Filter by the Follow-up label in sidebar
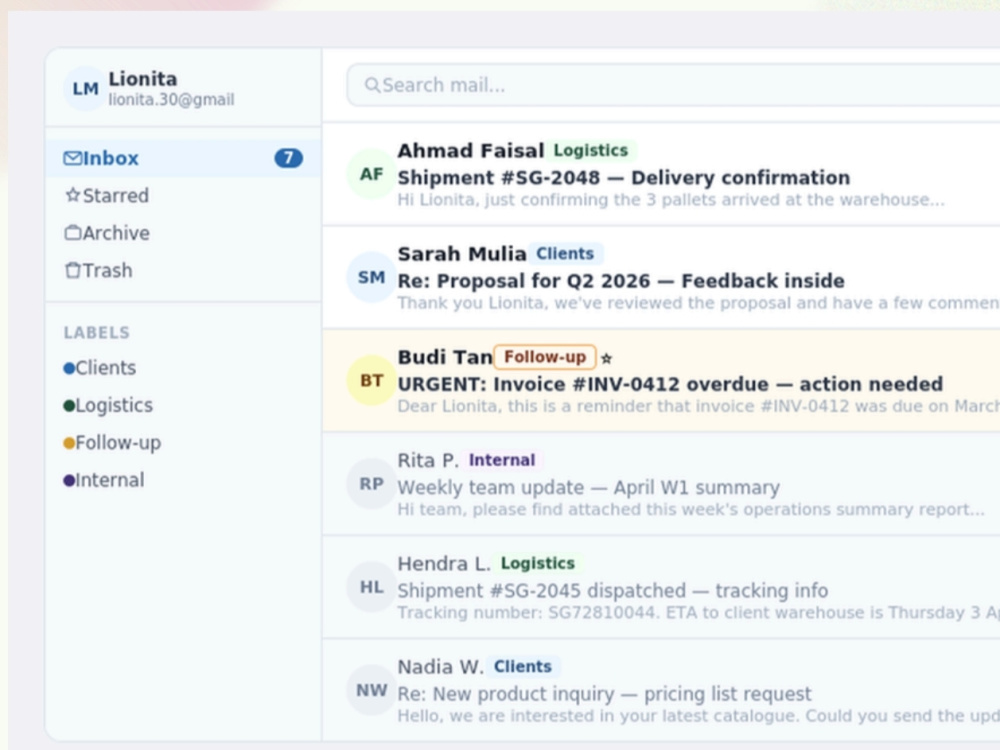The image size is (1000, 750). click(x=183, y=443)
